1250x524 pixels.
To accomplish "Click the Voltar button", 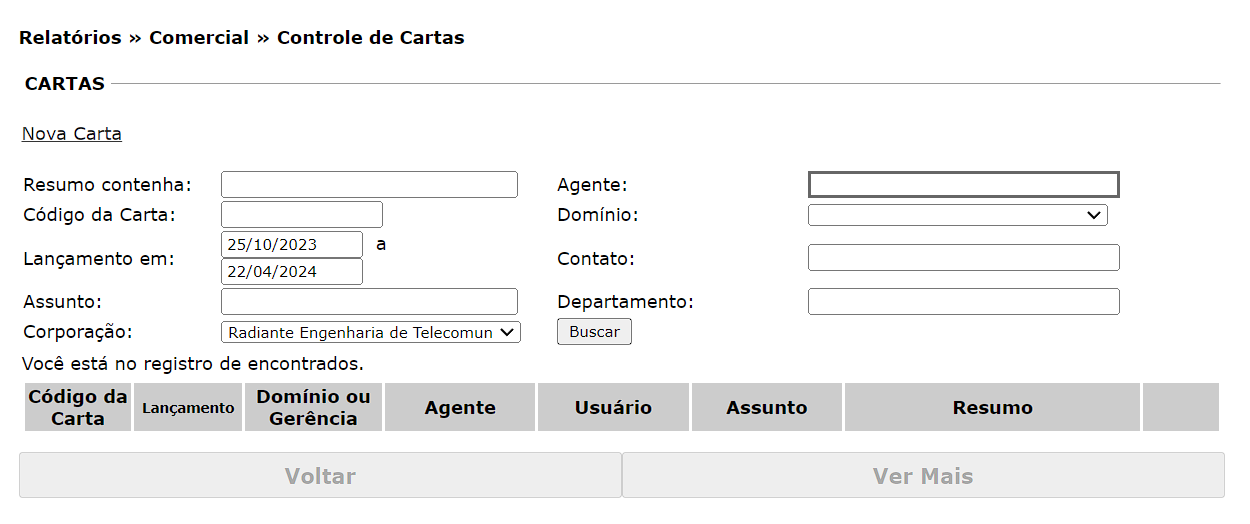I will coord(320,476).
